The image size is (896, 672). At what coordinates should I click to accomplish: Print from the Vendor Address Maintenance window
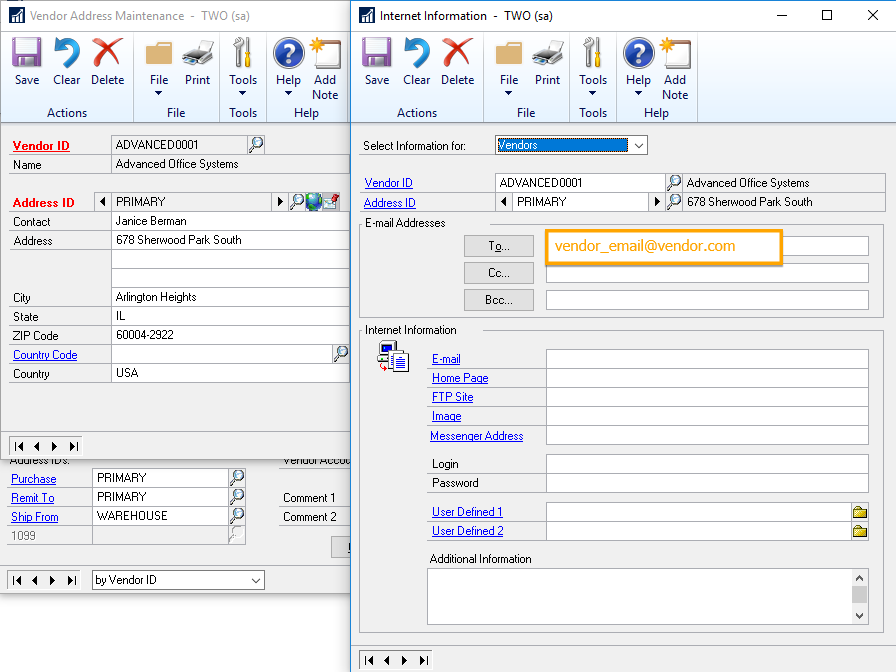198,62
